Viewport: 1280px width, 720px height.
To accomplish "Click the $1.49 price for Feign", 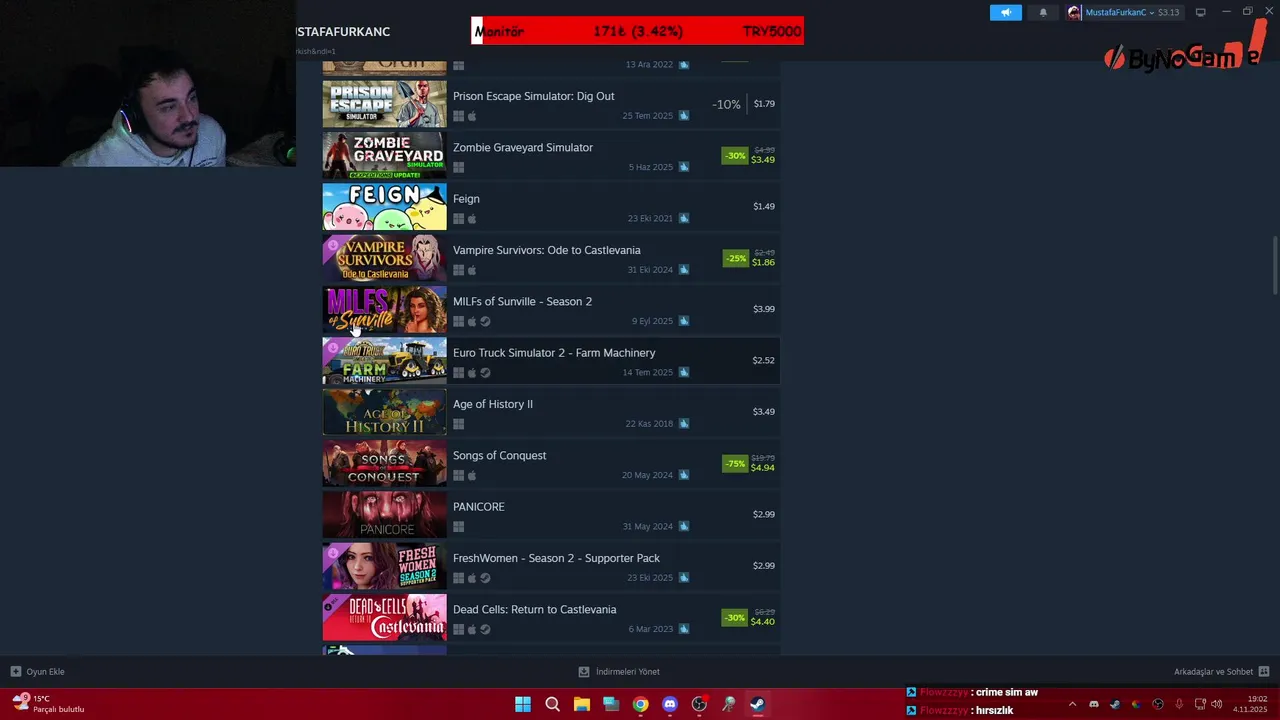I will point(764,206).
